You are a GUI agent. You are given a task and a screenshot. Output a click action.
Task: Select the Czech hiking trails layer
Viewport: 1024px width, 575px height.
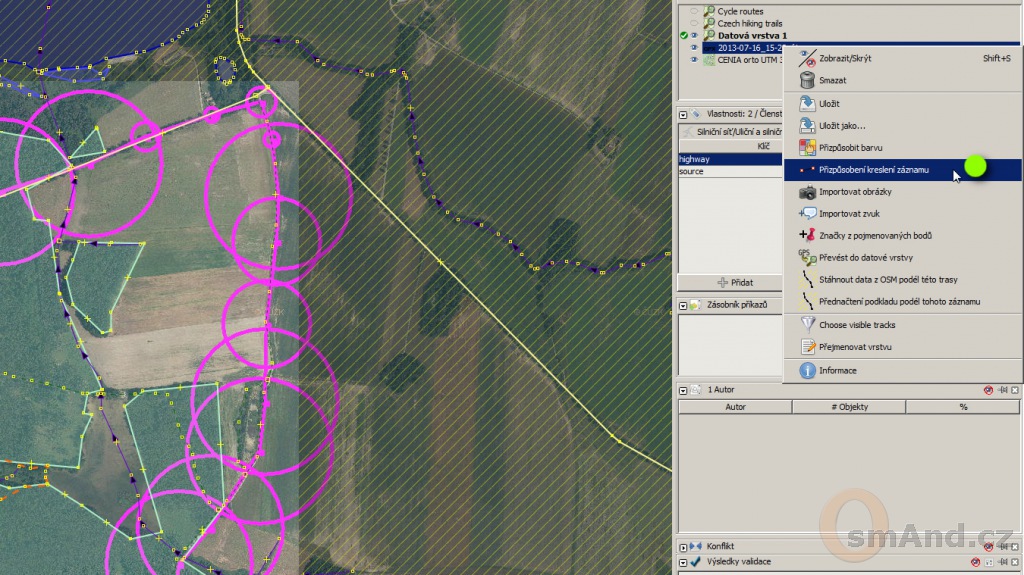(749, 24)
